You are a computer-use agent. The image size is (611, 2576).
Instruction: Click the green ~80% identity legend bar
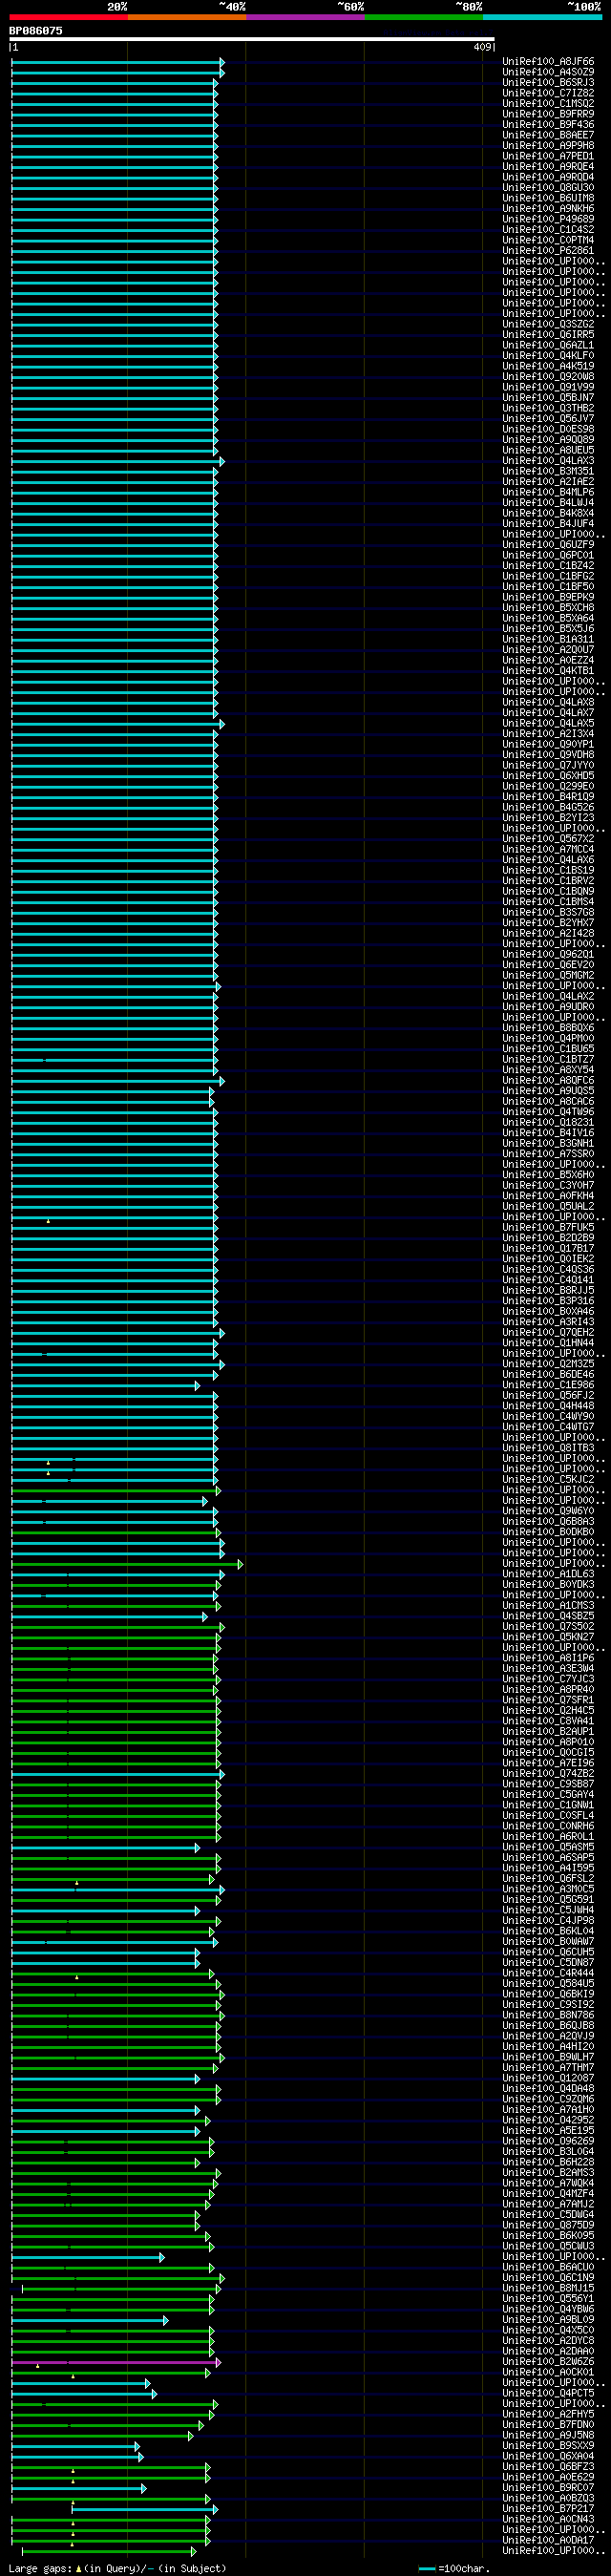424,17
